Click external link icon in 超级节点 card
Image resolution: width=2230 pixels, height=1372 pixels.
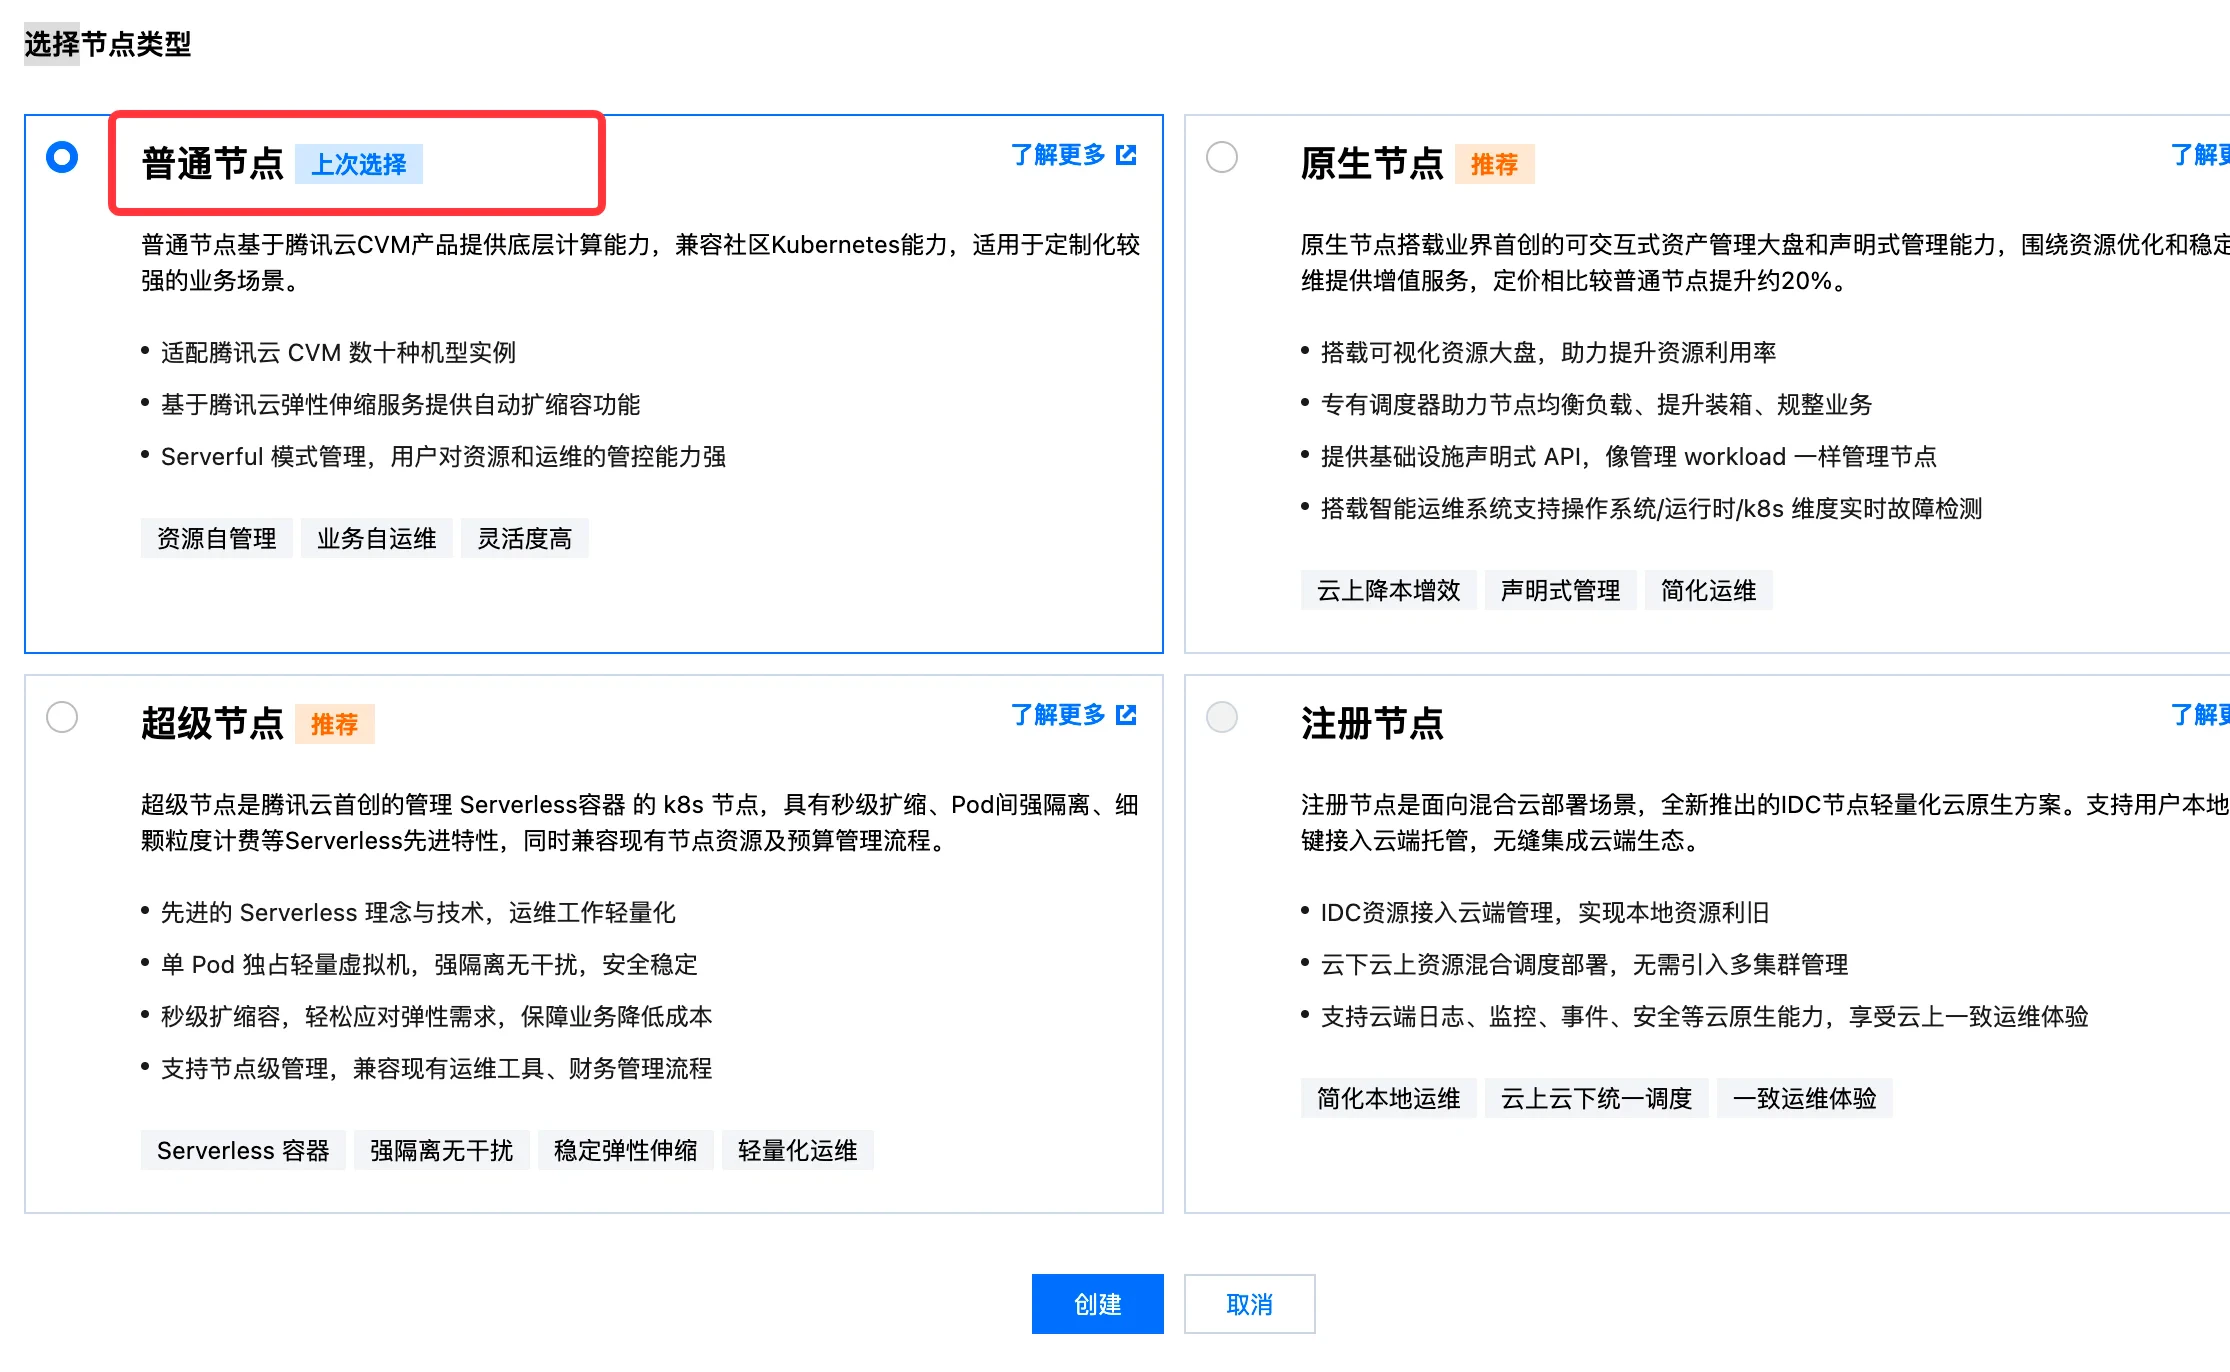[x=1127, y=715]
